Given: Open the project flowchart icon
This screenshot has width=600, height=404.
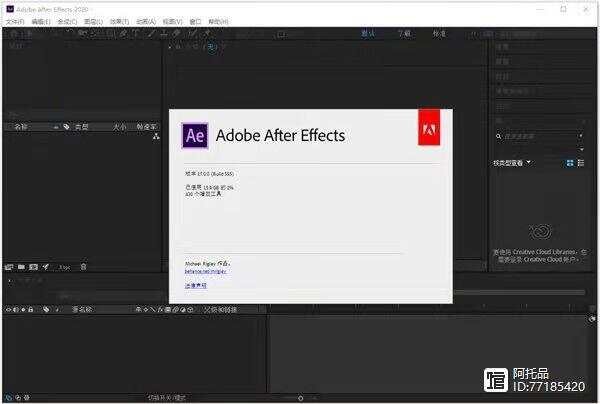Looking at the screenshot, I should [156, 137].
